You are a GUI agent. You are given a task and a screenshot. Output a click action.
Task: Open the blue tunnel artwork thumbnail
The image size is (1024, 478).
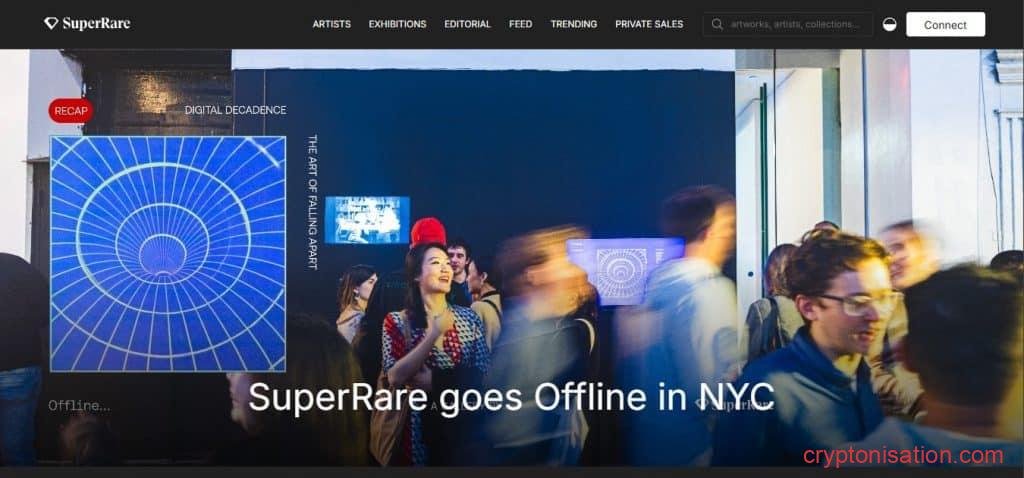tap(168, 253)
